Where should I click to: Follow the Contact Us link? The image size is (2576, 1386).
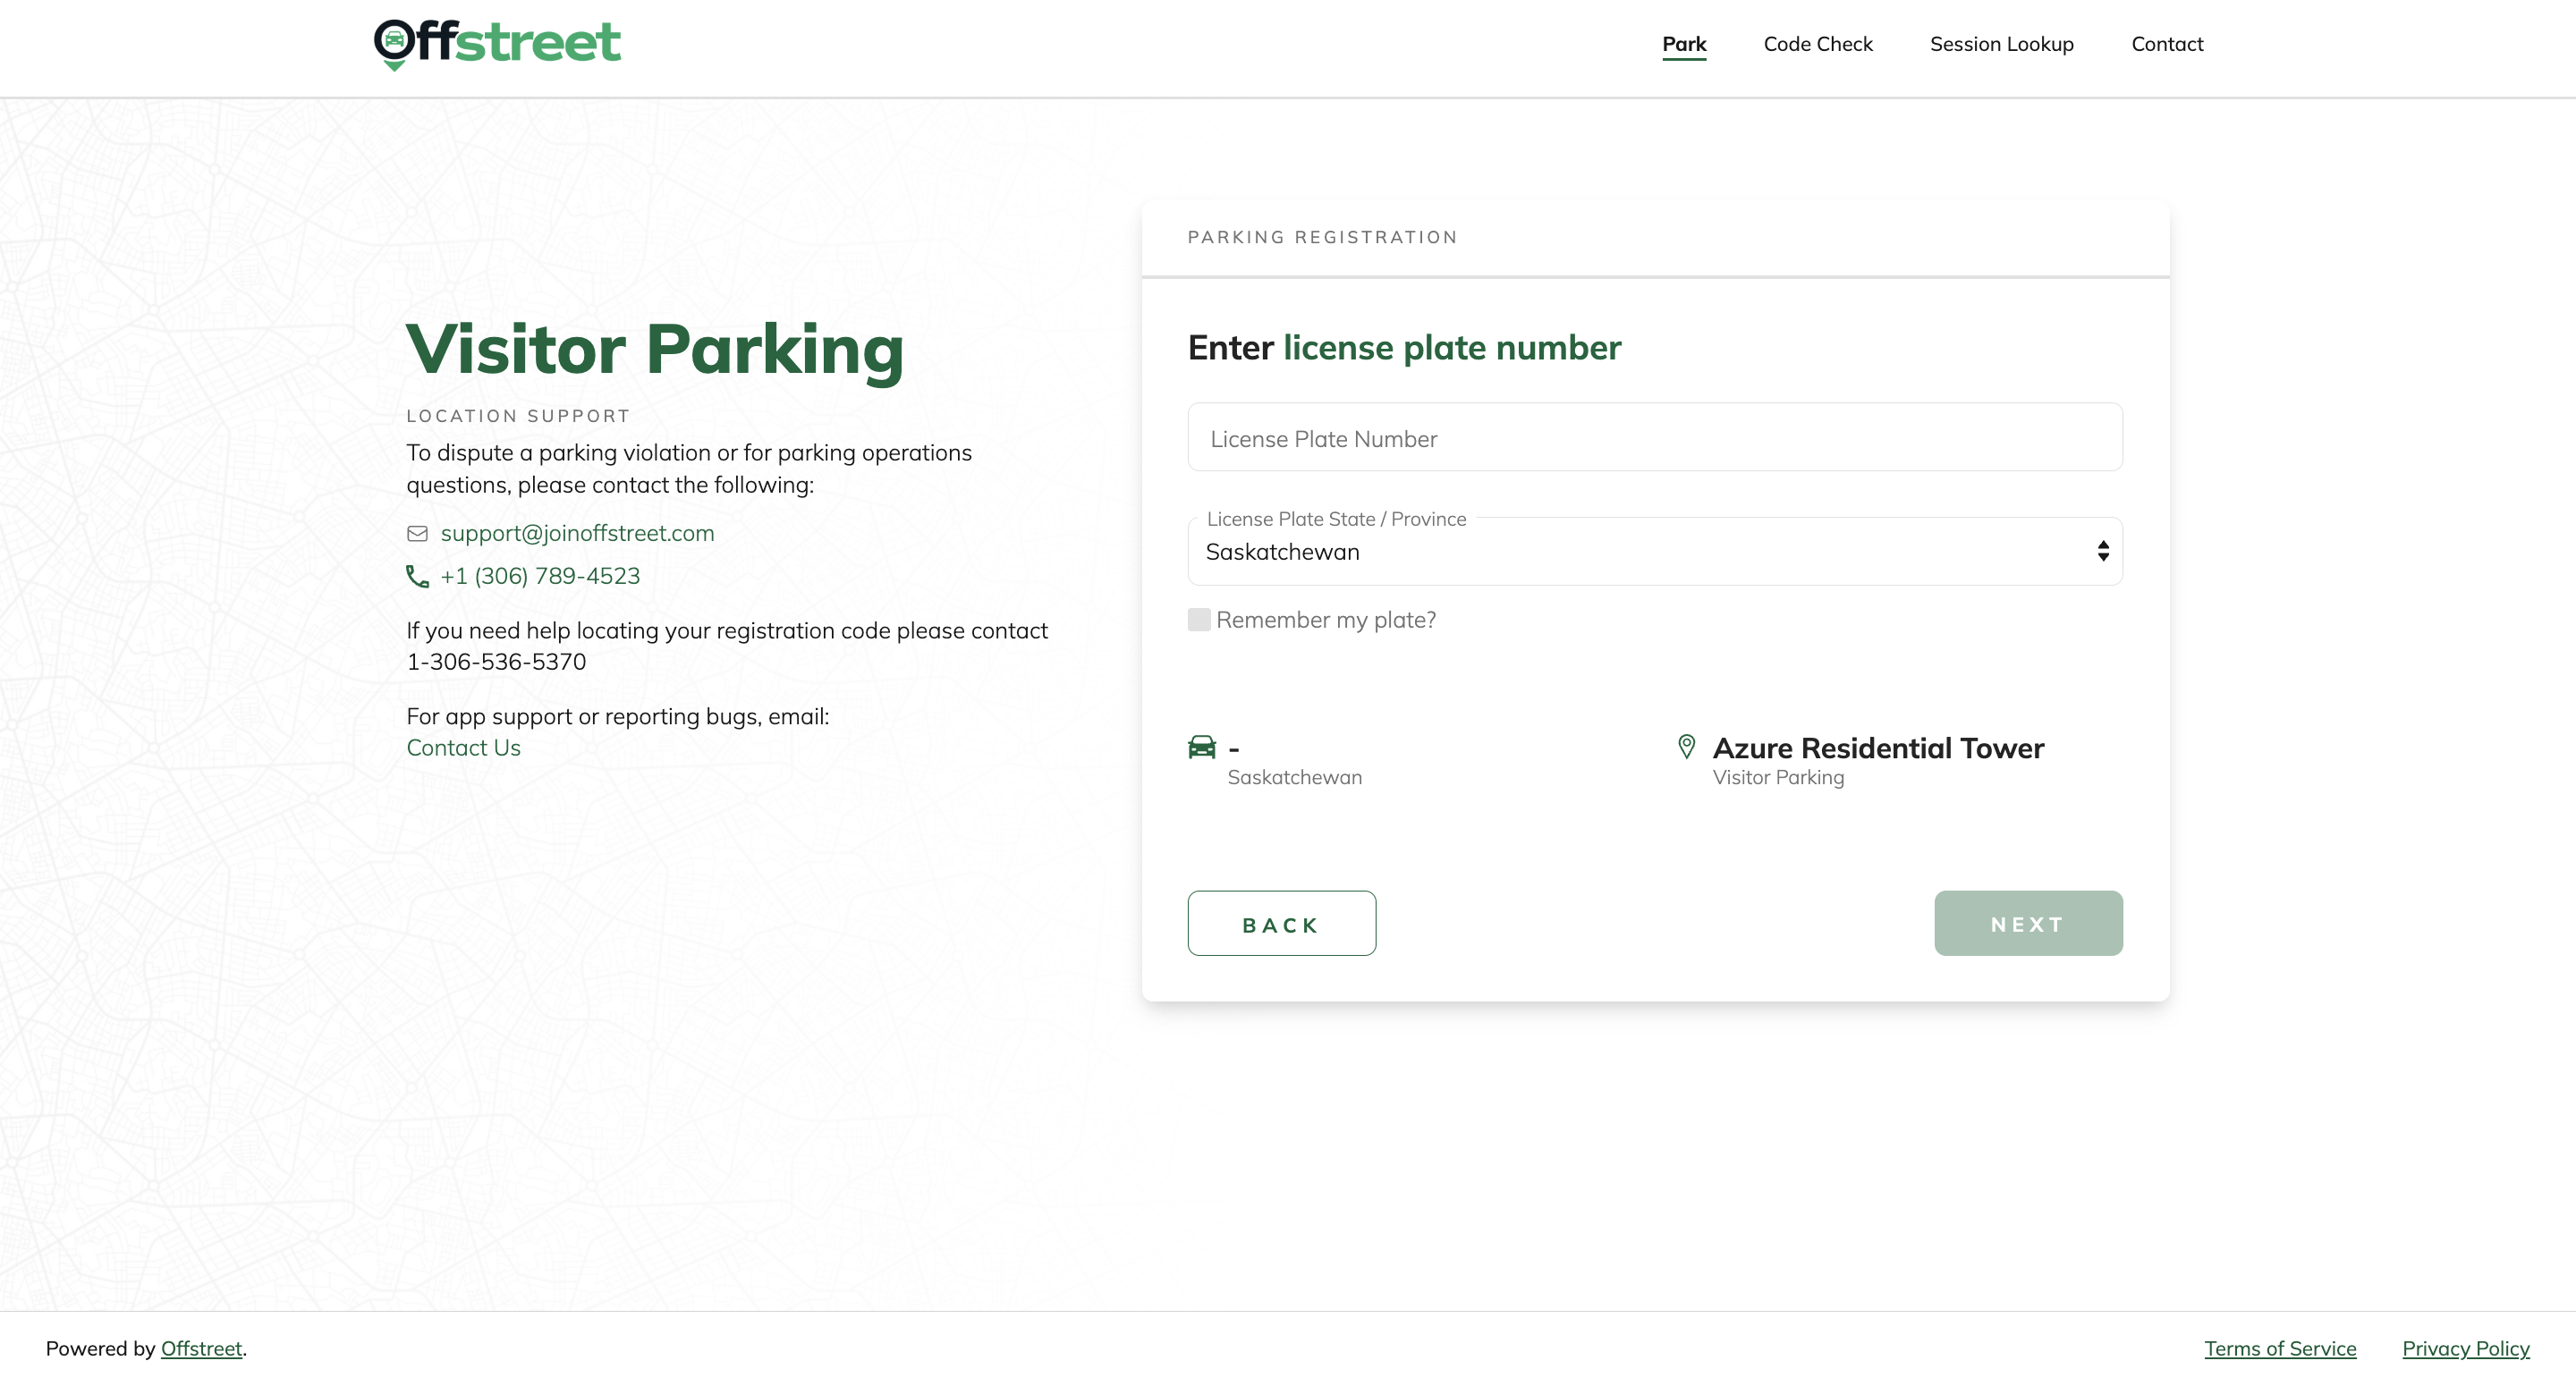tap(463, 748)
